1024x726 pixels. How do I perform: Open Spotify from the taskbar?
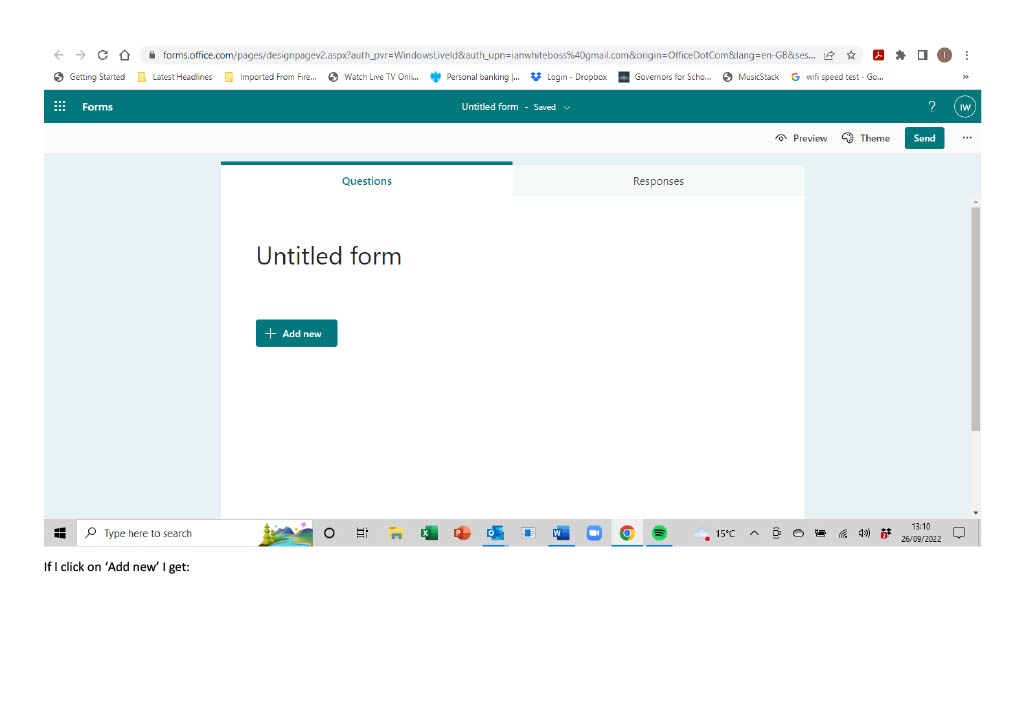click(x=660, y=533)
